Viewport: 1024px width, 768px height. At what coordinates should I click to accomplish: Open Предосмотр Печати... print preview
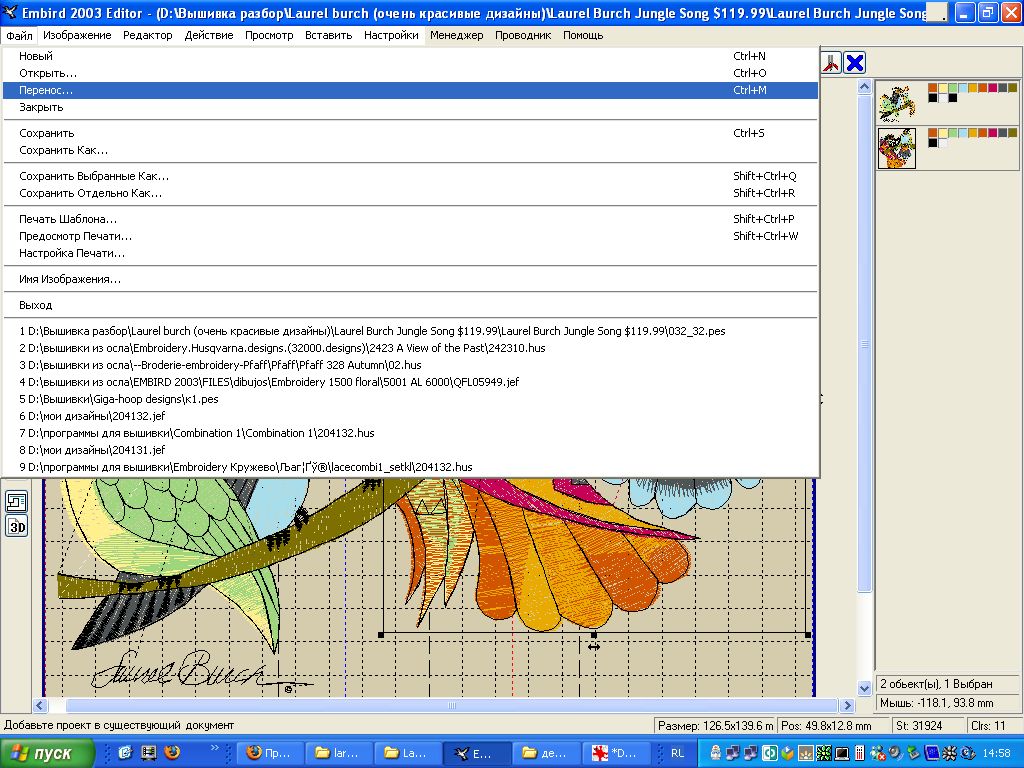pos(75,236)
